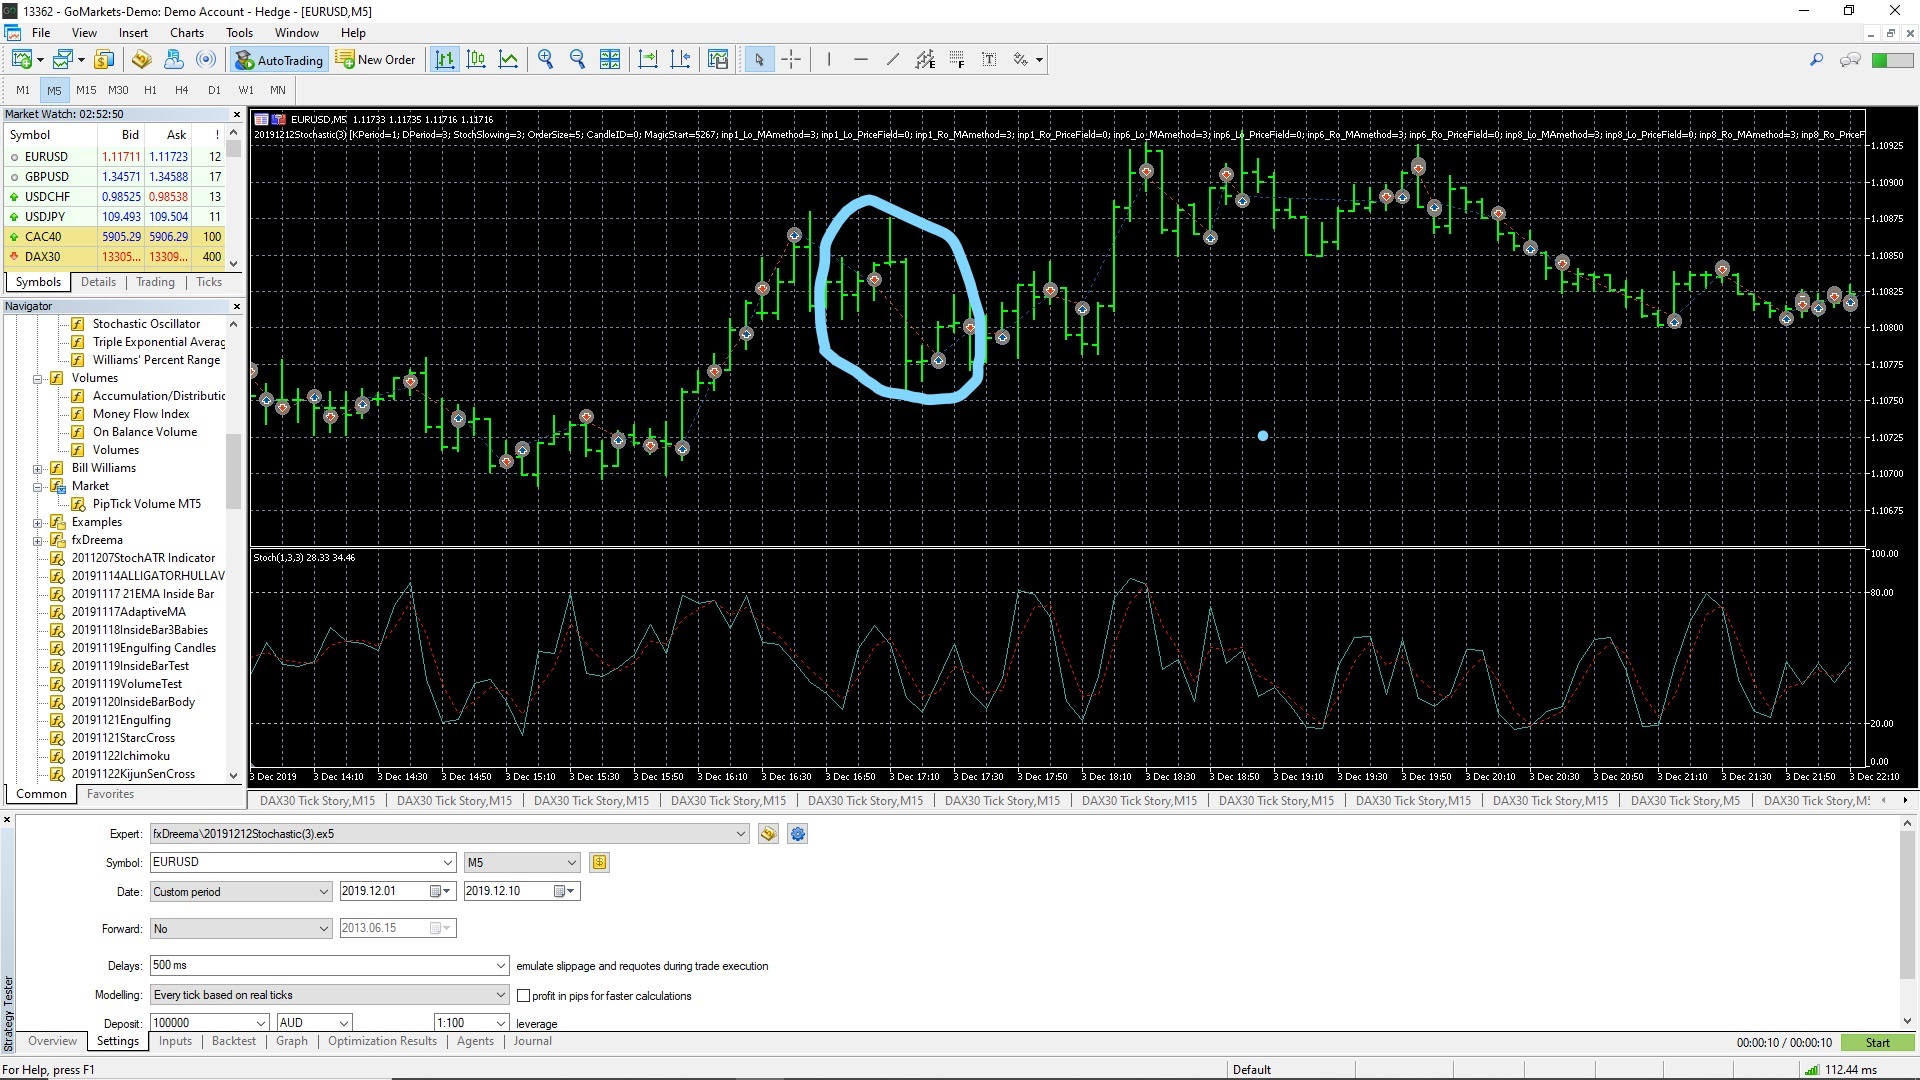The height and width of the screenshot is (1080, 1920).
Task: Select the crosshair tool
Action: click(x=791, y=60)
